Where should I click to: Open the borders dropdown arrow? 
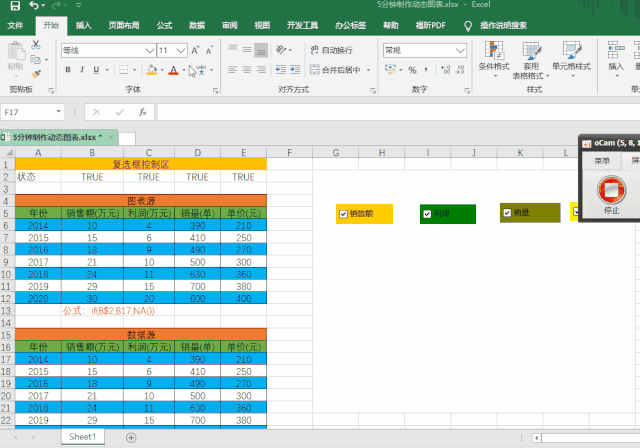(x=134, y=70)
